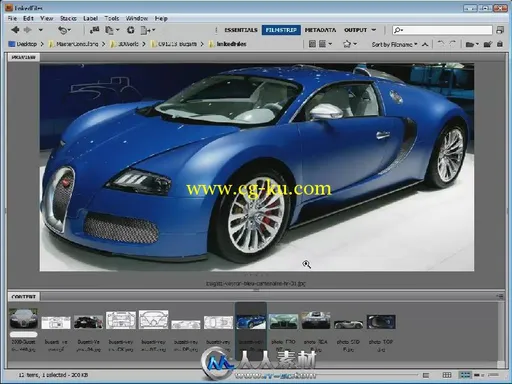Open the Stacks menu
512x384 pixels.
point(68,18)
